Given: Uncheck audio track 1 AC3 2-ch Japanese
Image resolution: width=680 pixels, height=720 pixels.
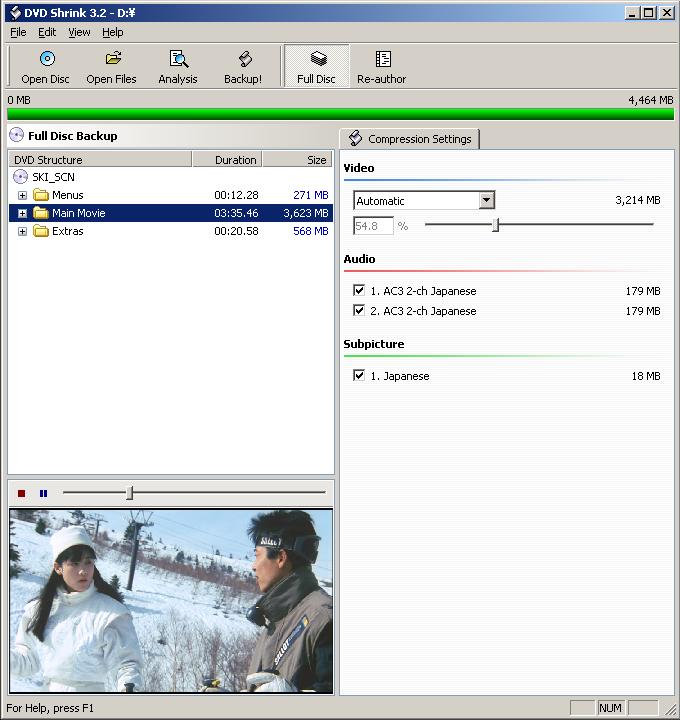Looking at the screenshot, I should click(x=359, y=290).
